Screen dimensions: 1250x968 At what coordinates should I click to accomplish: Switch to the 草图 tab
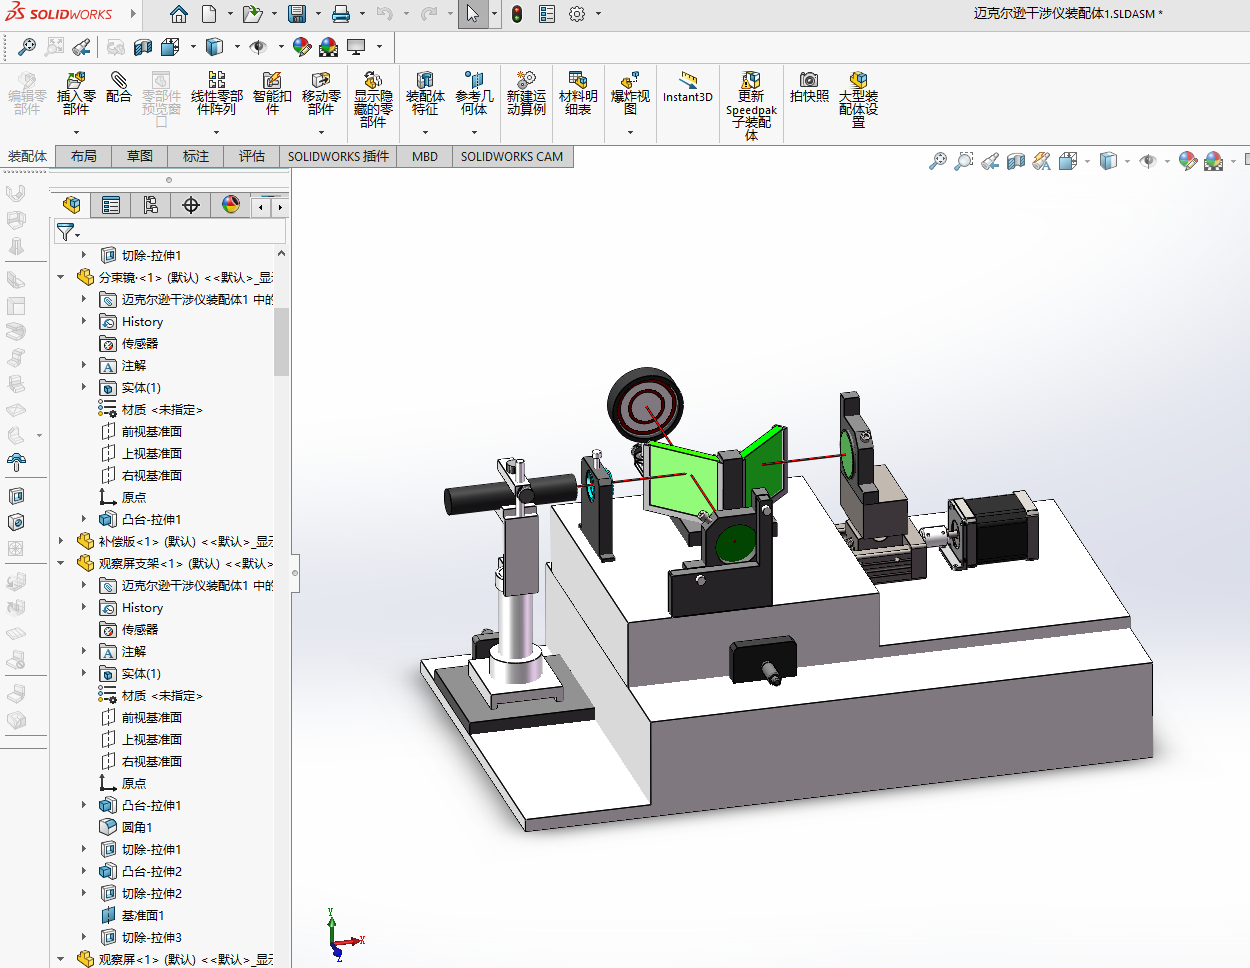140,156
